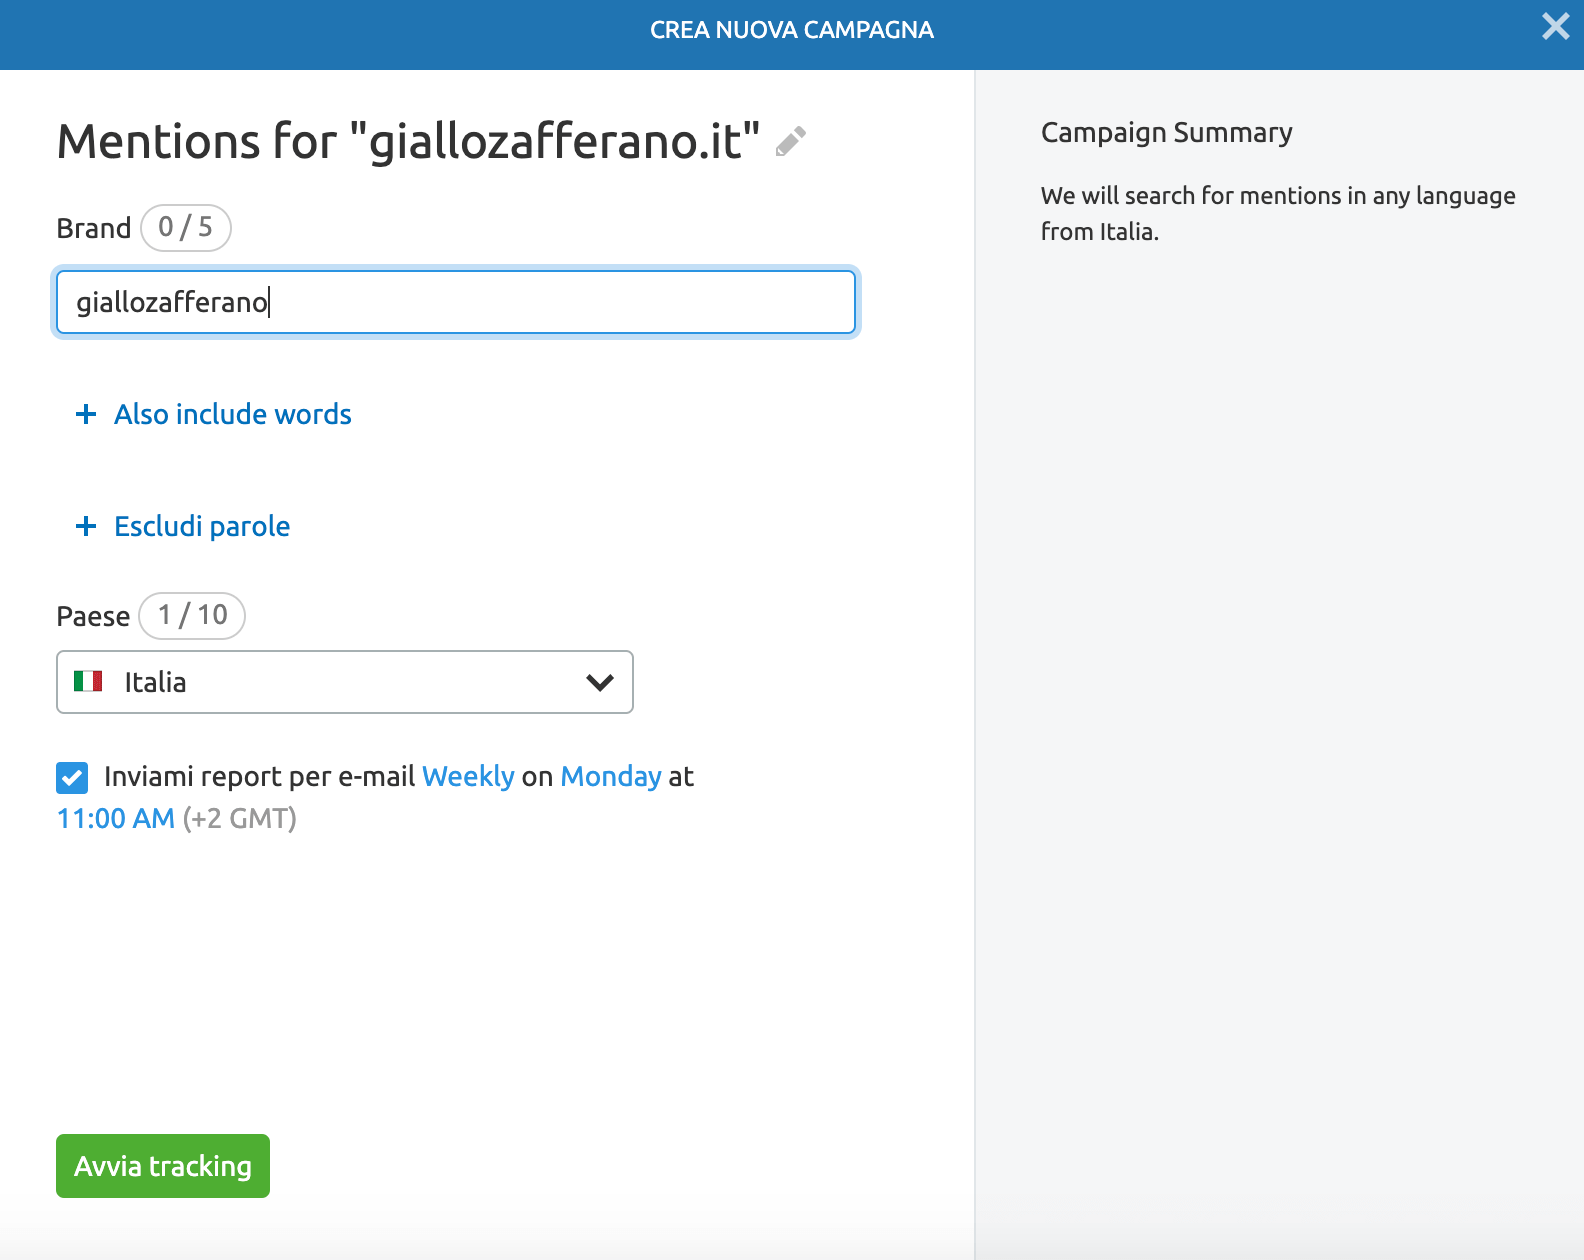Screen dimensions: 1584x1260
Task: Change the Weekly report frequency
Action: coord(468,776)
